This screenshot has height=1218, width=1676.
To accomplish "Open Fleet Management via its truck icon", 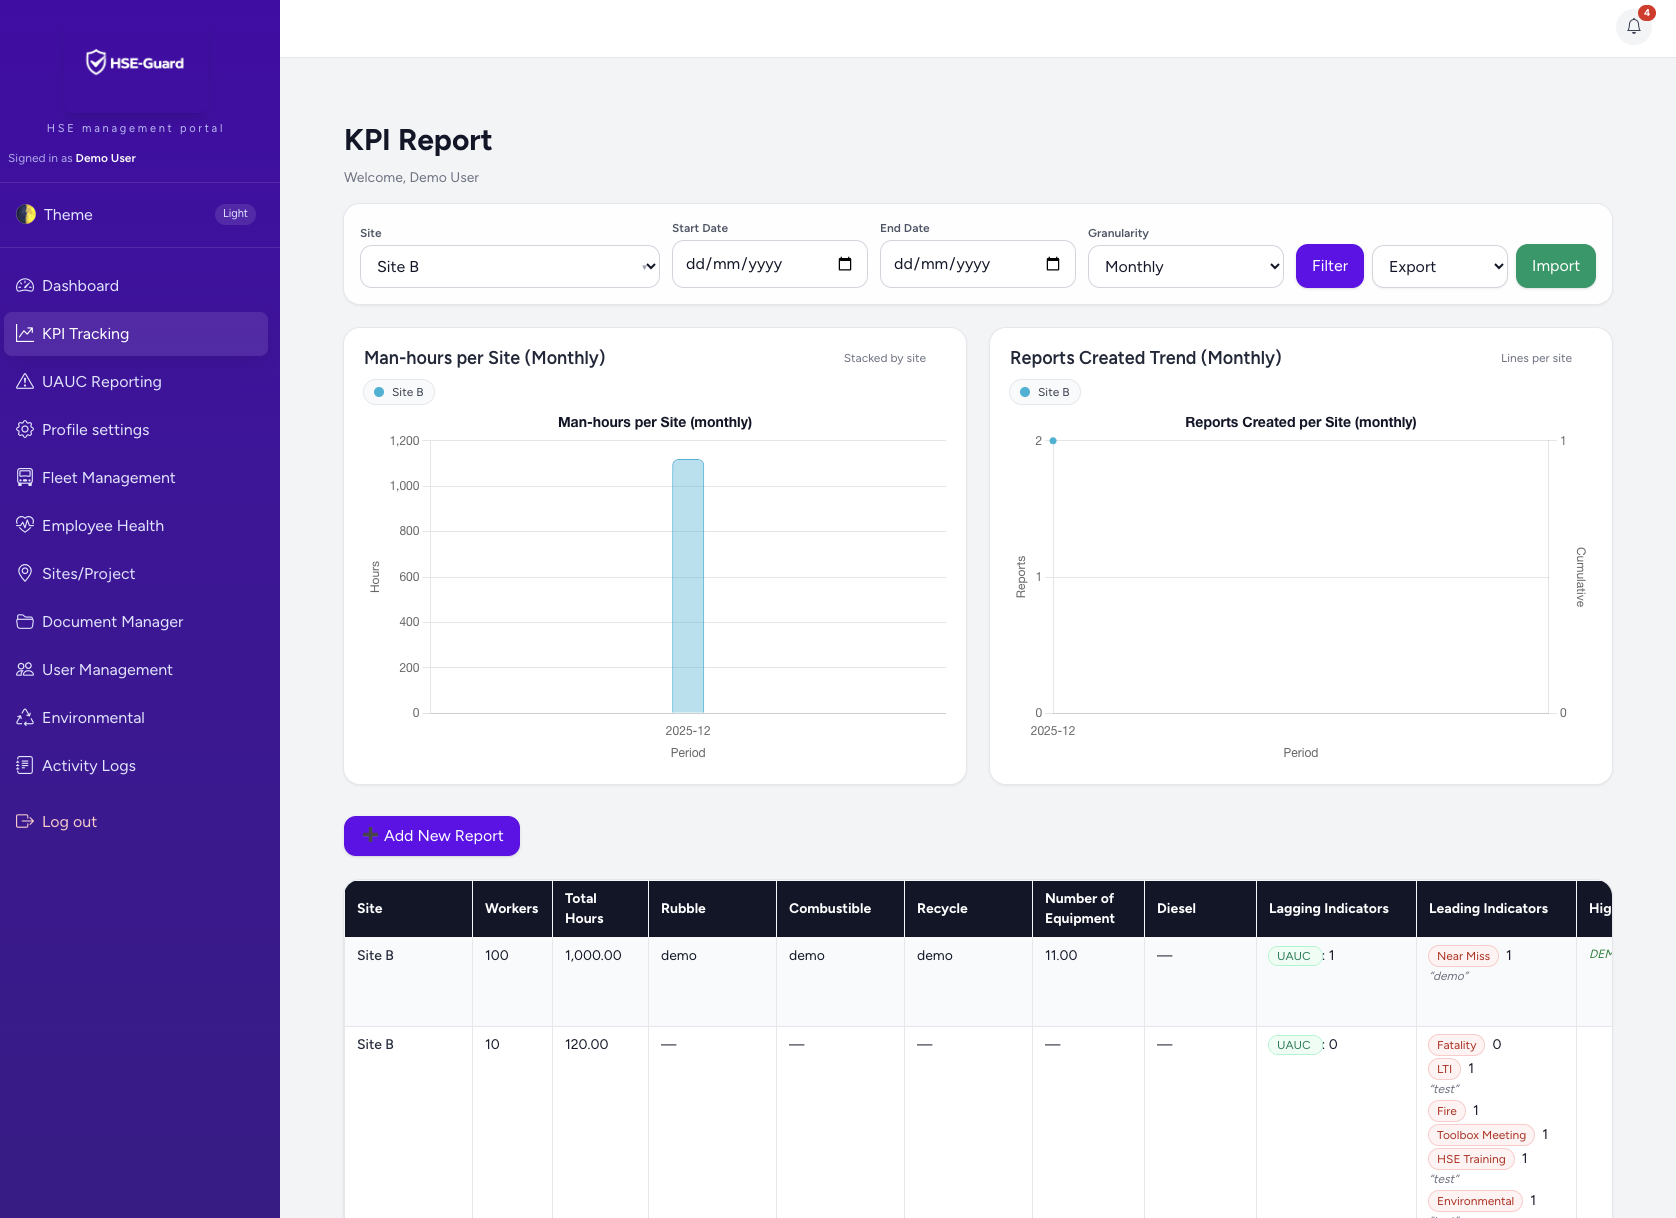I will (25, 477).
